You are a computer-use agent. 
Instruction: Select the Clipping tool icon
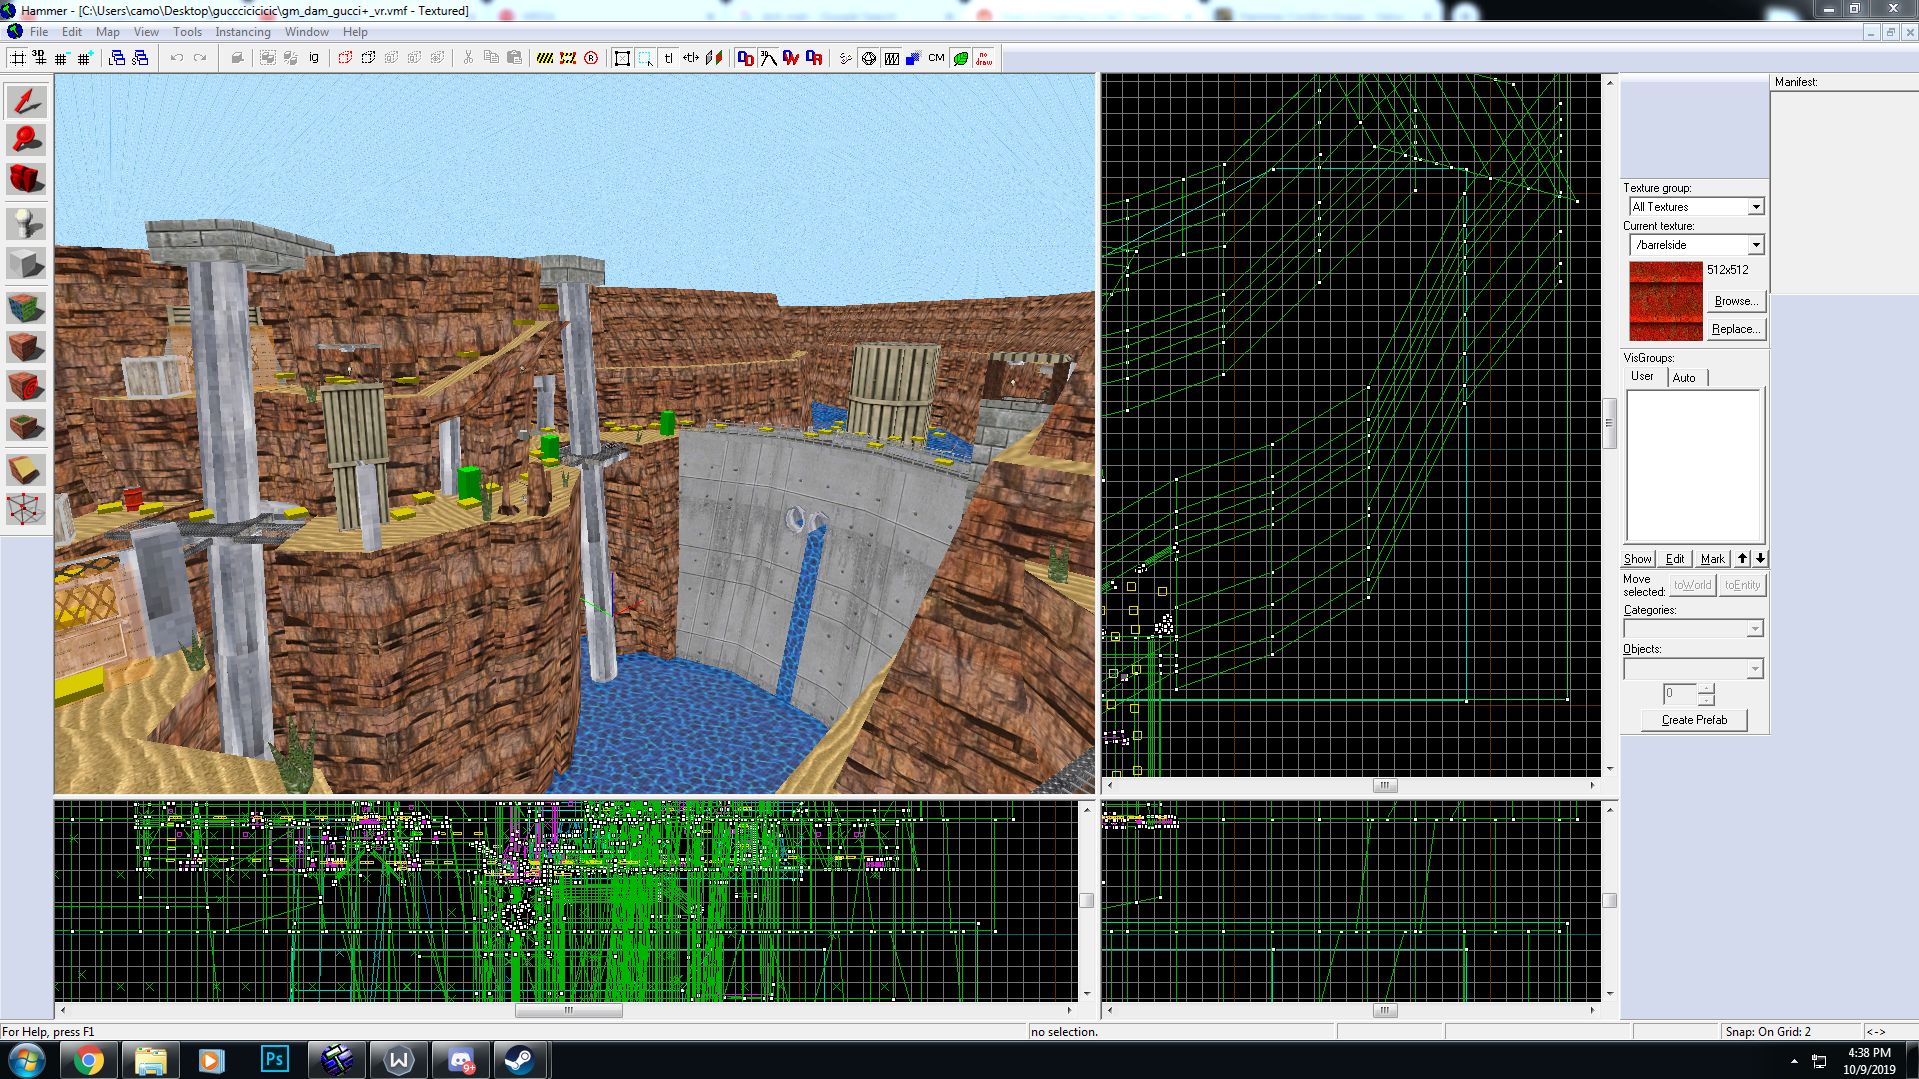[26, 469]
